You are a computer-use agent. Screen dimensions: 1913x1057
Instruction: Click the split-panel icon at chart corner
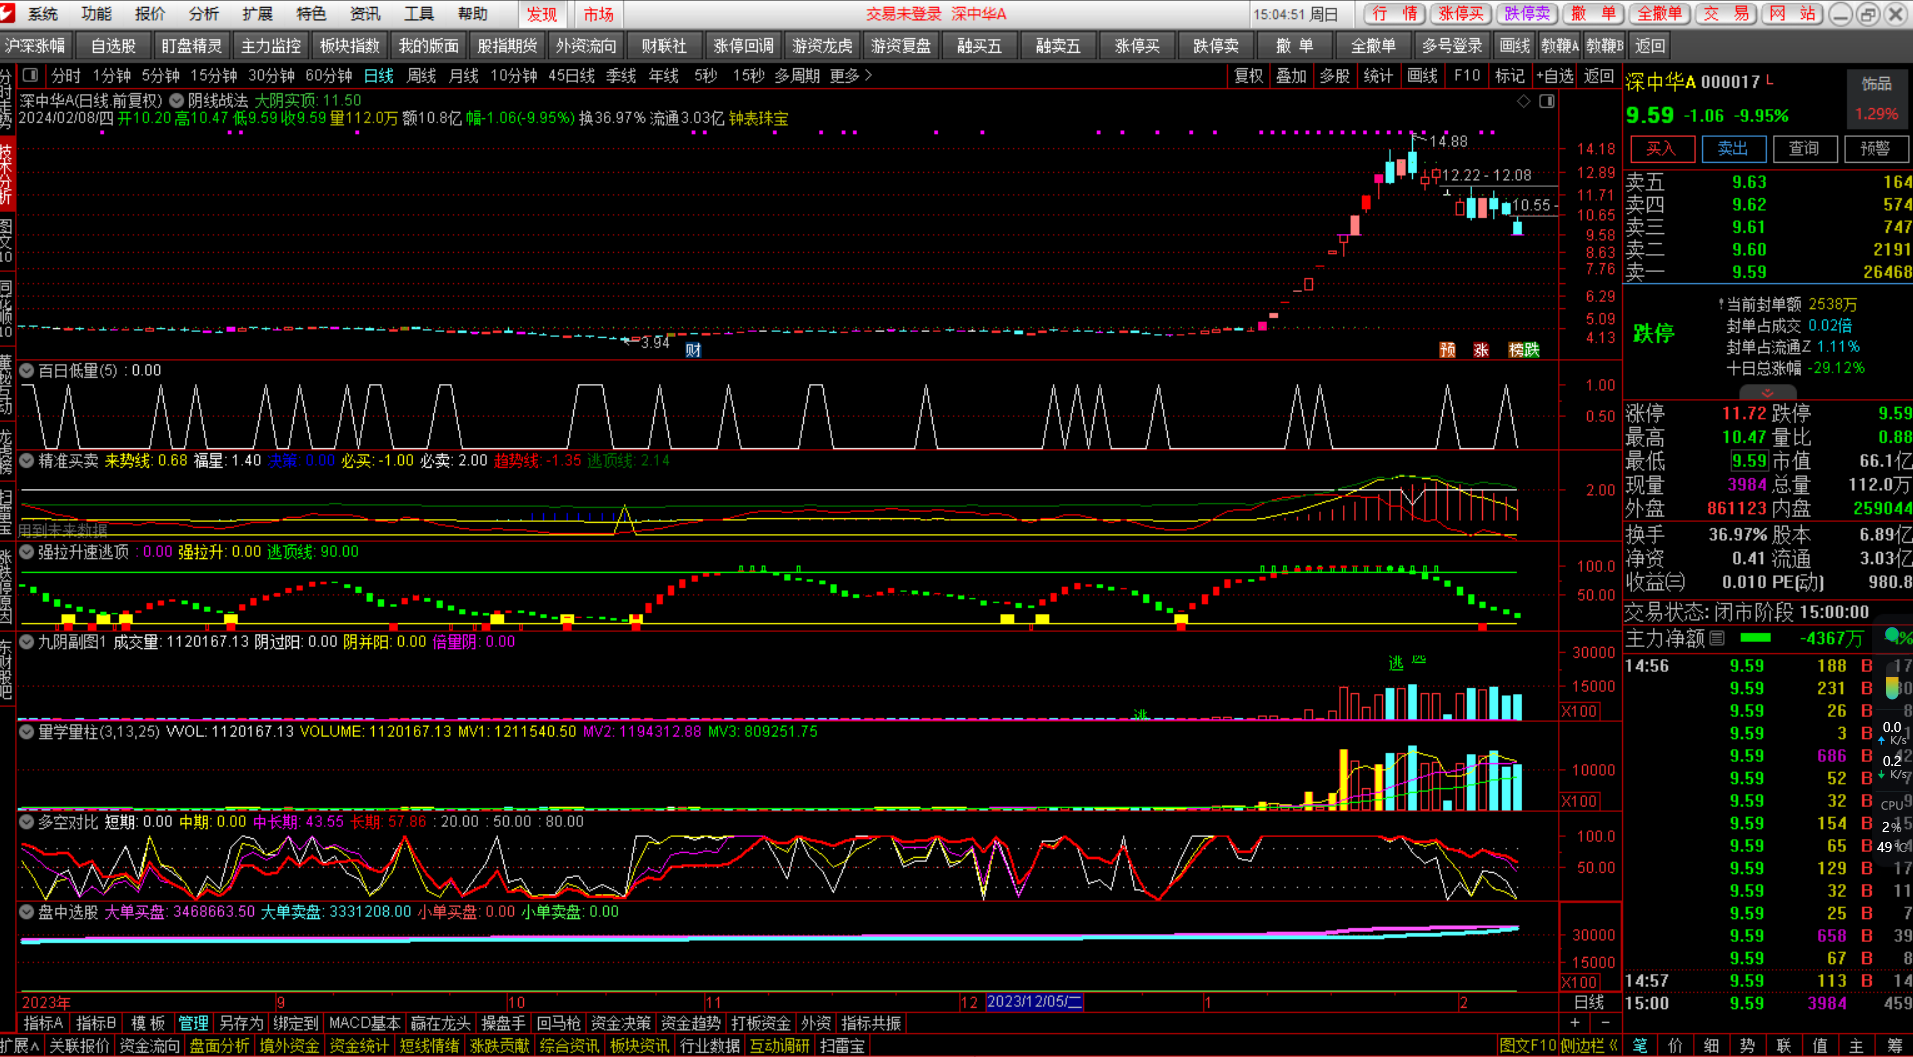click(x=1547, y=101)
